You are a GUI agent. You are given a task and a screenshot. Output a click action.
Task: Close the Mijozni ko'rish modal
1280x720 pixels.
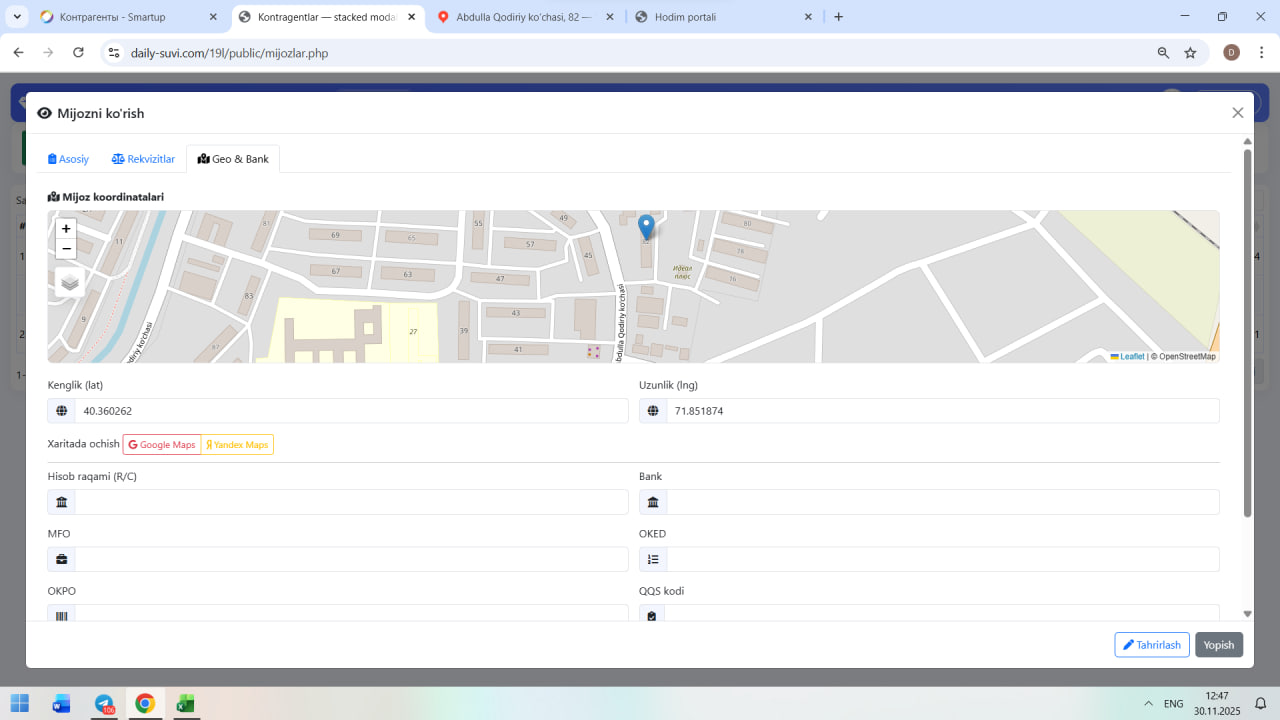(1237, 113)
